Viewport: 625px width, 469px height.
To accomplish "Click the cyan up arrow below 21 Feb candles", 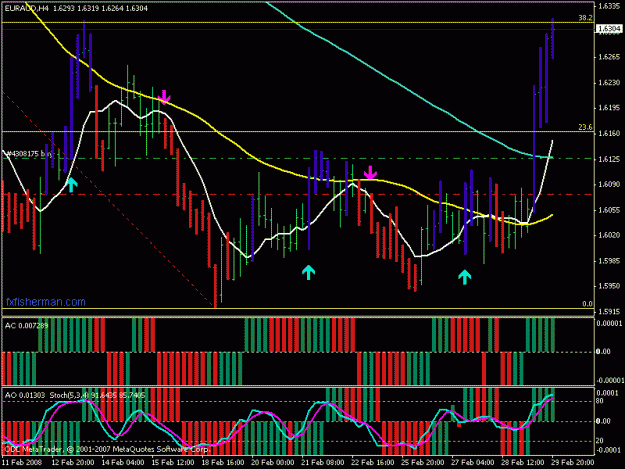I will click(x=308, y=272).
